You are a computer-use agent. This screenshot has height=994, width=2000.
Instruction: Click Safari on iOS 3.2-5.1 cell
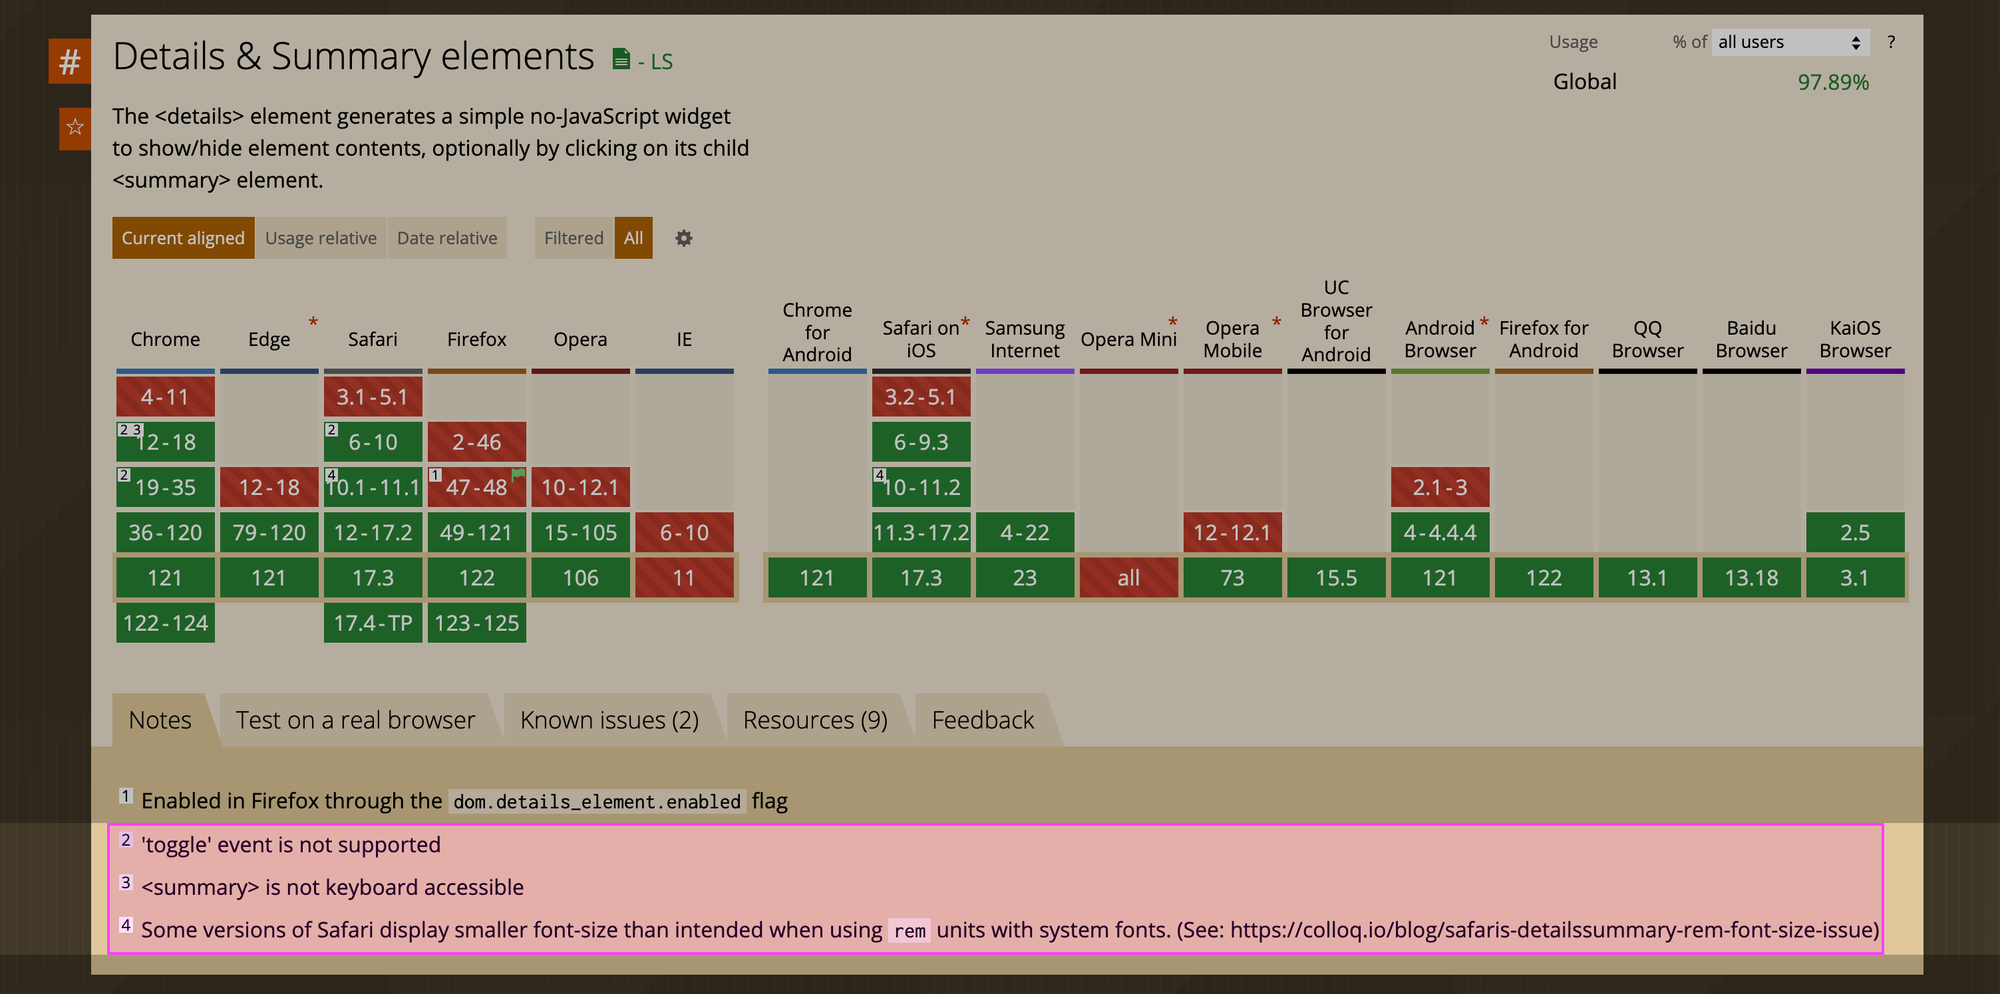pyautogui.click(x=921, y=397)
